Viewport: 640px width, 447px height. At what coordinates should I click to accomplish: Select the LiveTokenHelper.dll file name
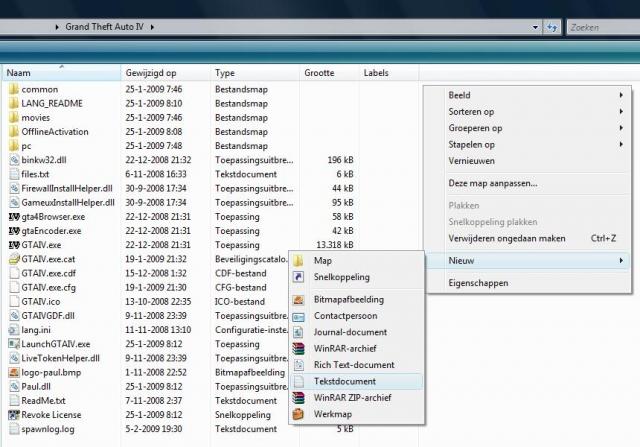click(x=60, y=358)
